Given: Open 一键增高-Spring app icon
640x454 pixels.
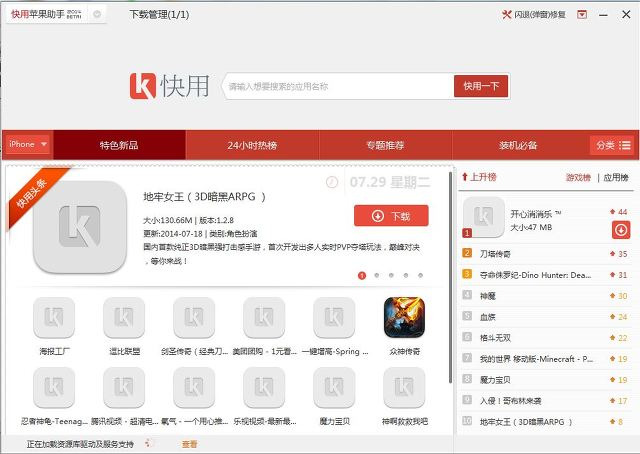Looking at the screenshot, I should [x=334, y=317].
